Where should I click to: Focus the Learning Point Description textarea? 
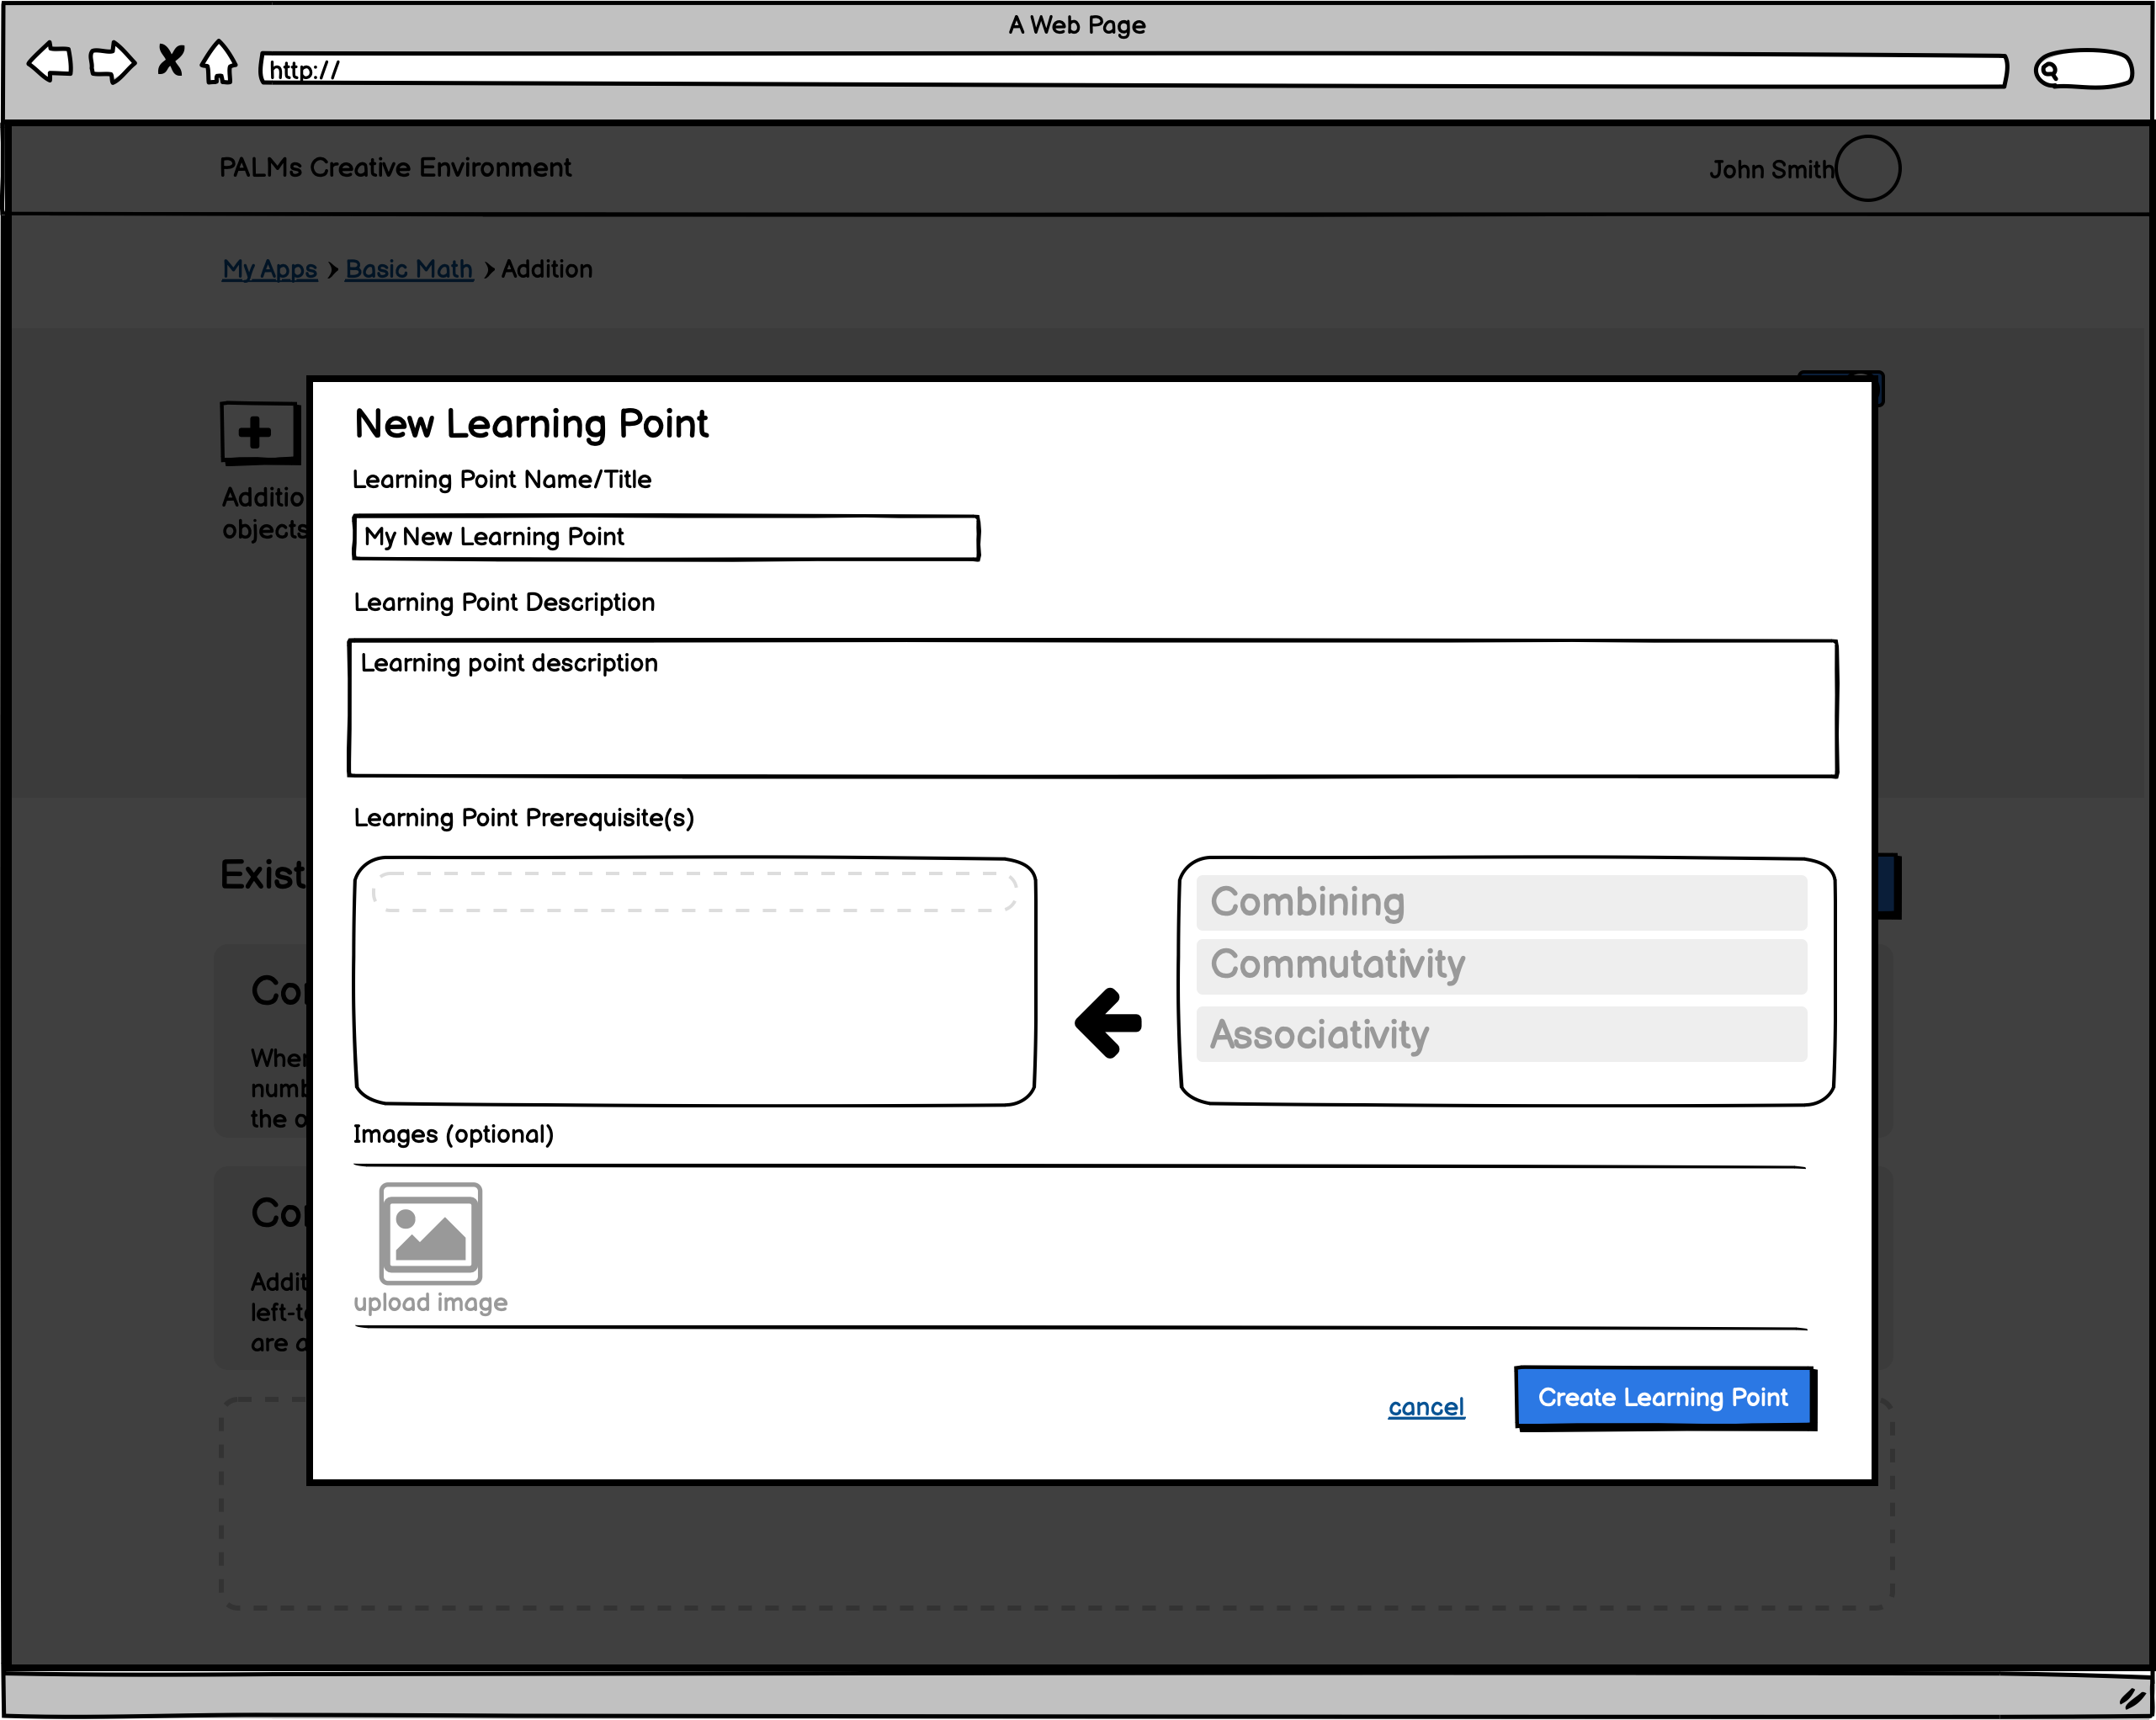pos(1093,708)
